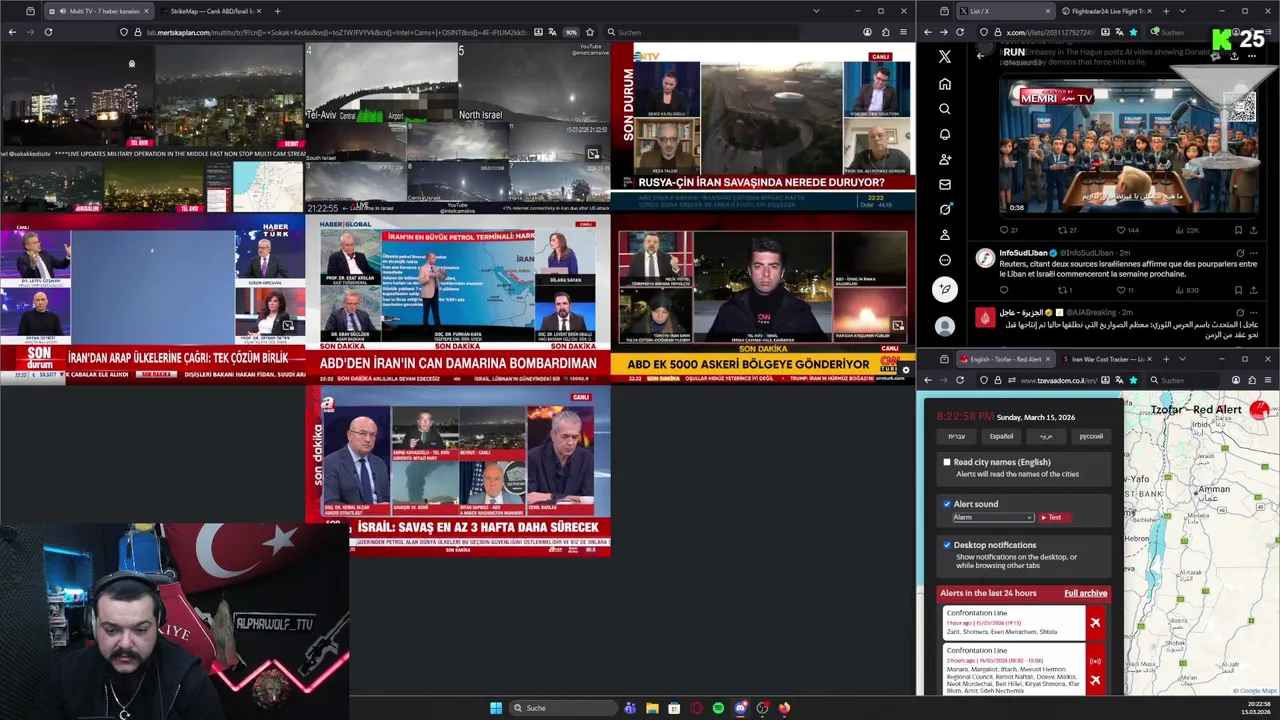
Task: Open the Tel-Aviv live cam stream tile
Action: click(381, 82)
